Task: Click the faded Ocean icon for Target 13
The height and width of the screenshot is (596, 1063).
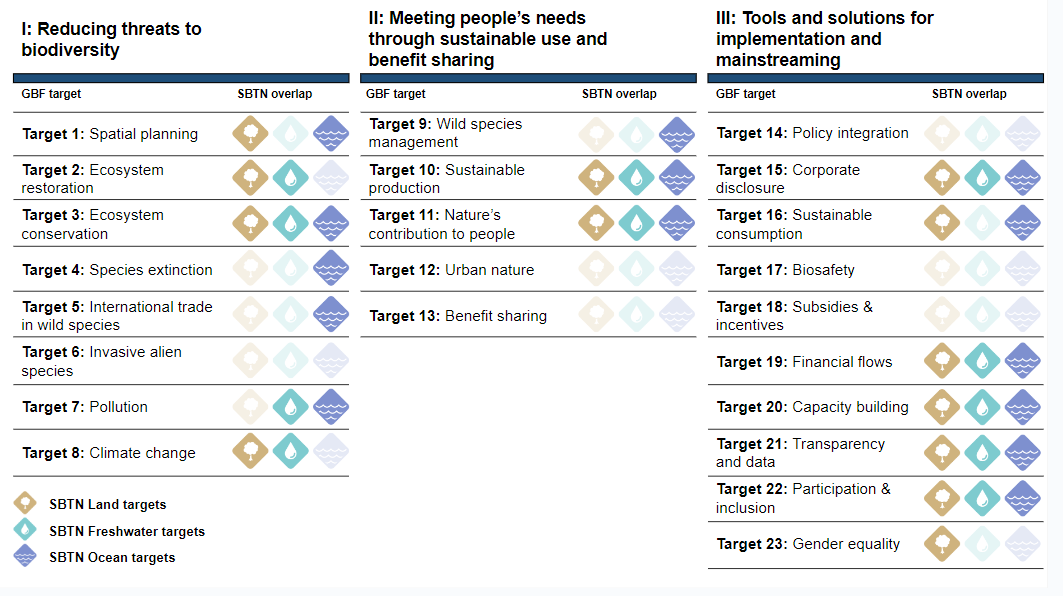Action: tap(677, 315)
